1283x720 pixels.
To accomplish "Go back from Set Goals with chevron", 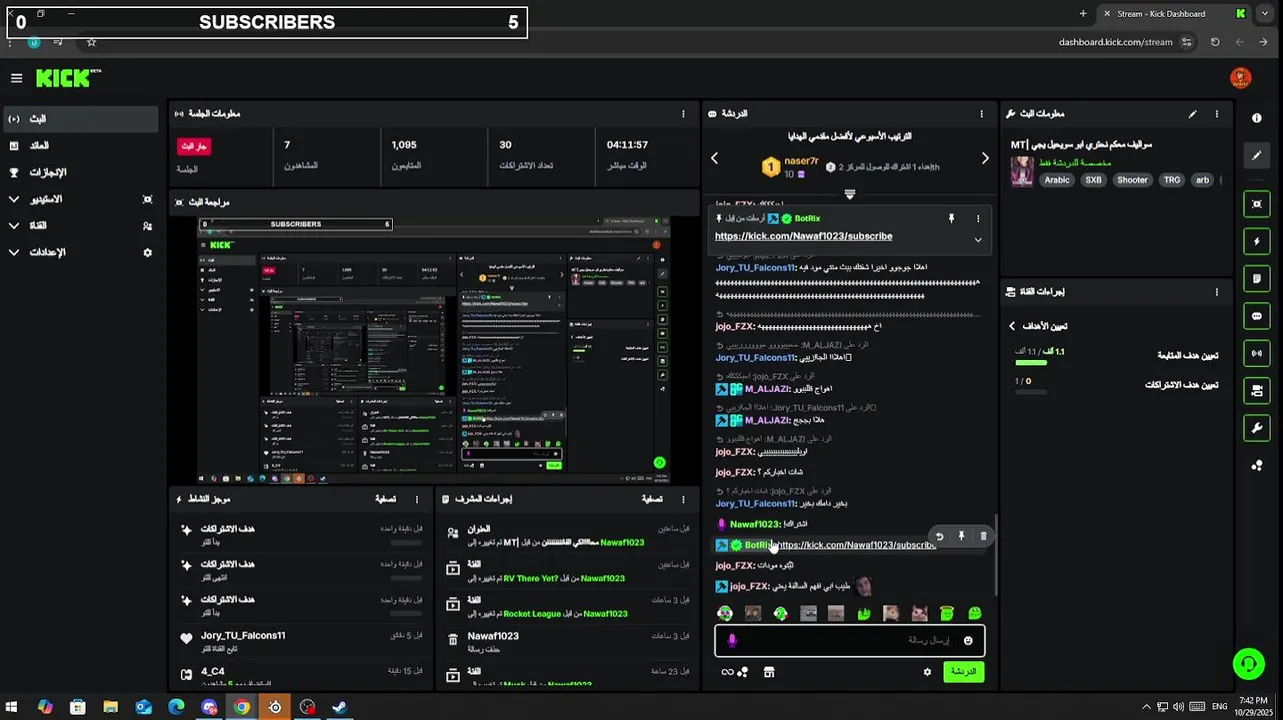I will click(x=1012, y=326).
